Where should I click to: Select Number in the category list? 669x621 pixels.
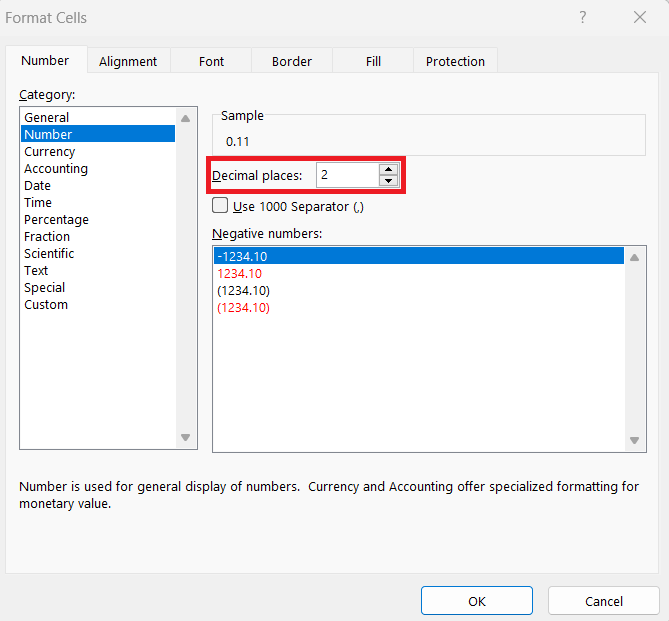tap(98, 134)
